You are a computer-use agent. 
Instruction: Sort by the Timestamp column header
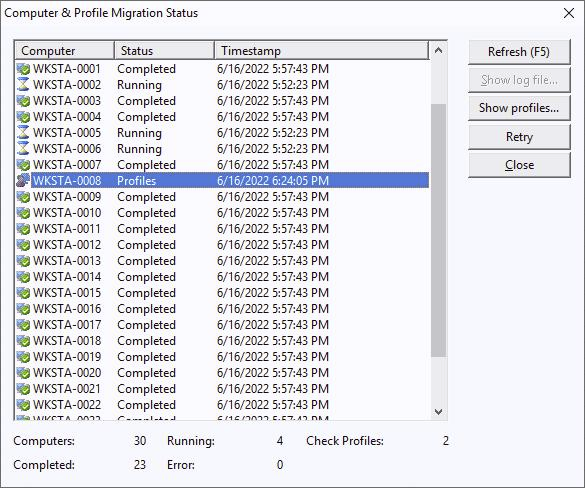pos(322,50)
